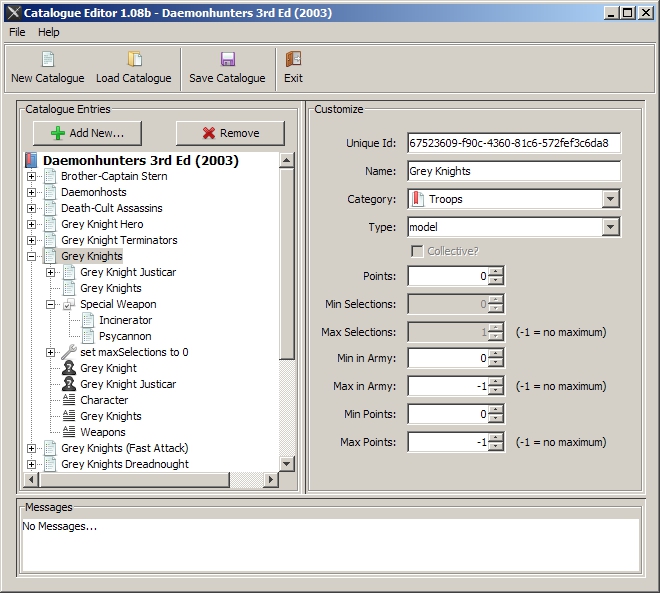Click the document icon beside Death-Cult Assassins

coord(50,208)
